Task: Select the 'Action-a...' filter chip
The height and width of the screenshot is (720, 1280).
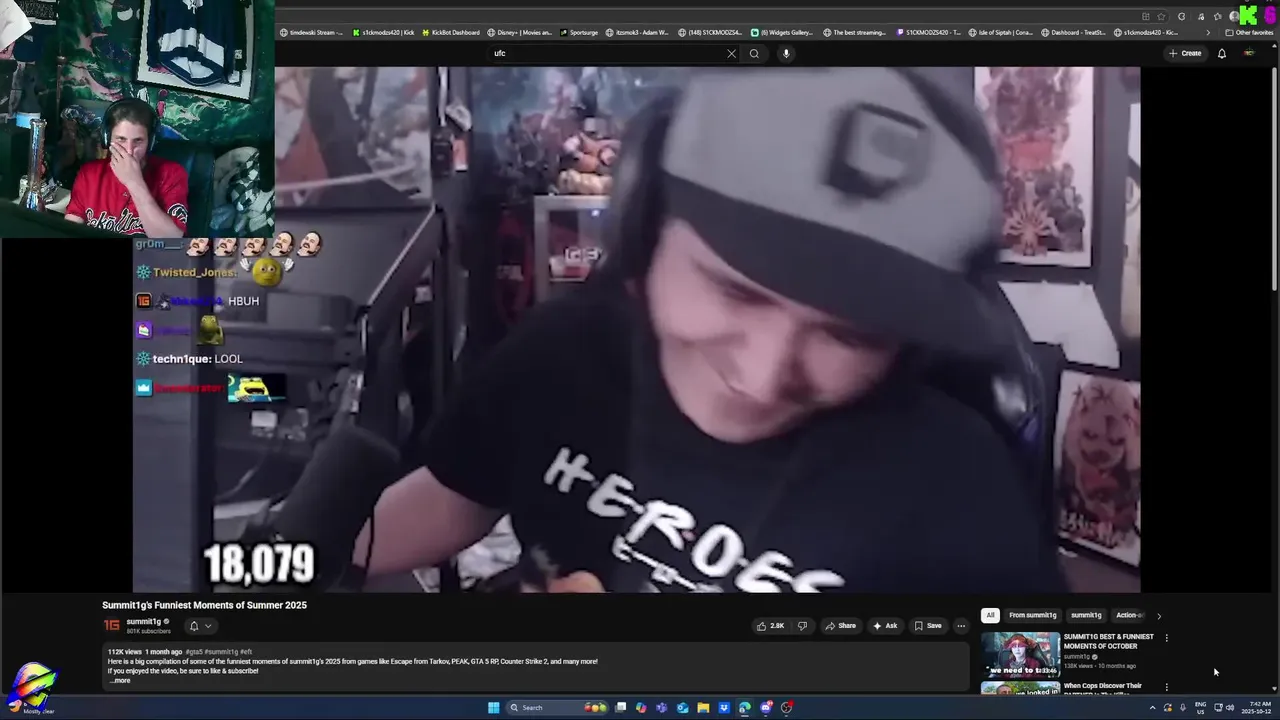Action: [x=1128, y=615]
